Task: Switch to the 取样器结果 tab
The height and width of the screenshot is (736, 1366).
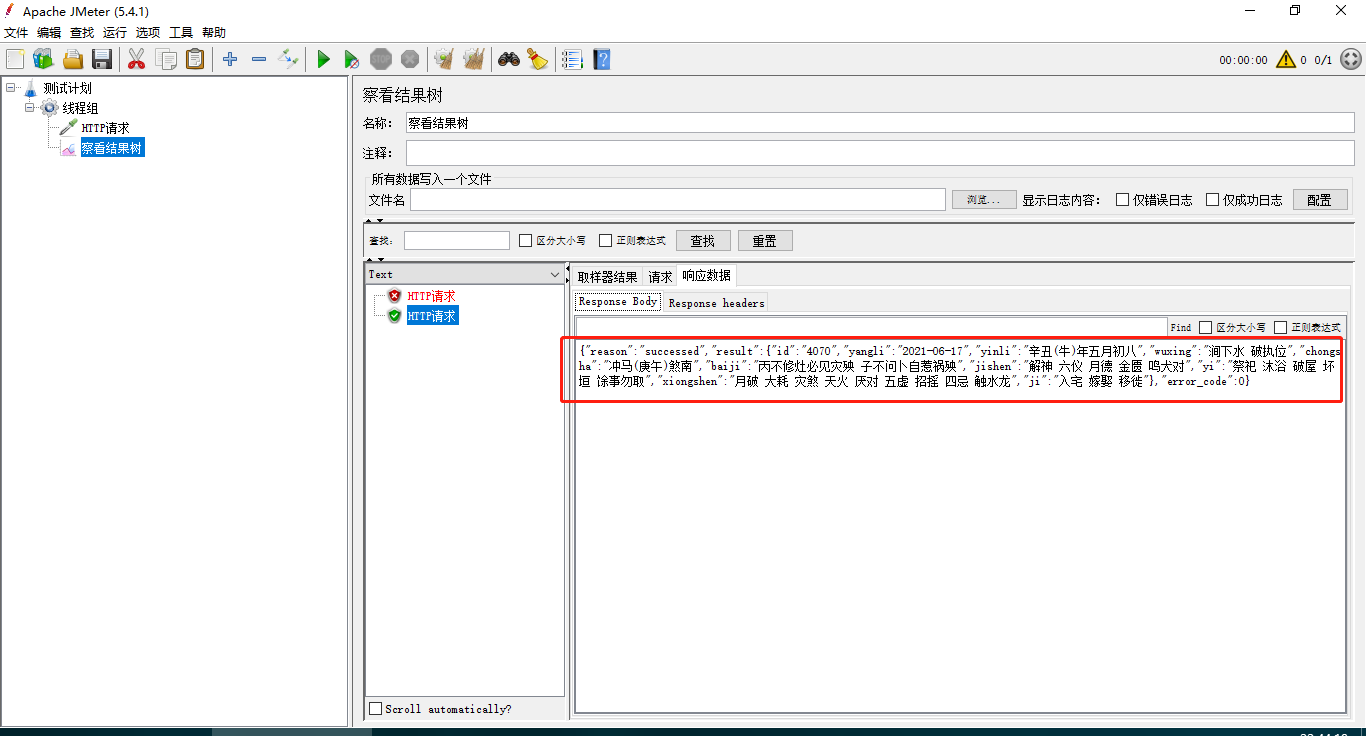Action: tap(607, 277)
